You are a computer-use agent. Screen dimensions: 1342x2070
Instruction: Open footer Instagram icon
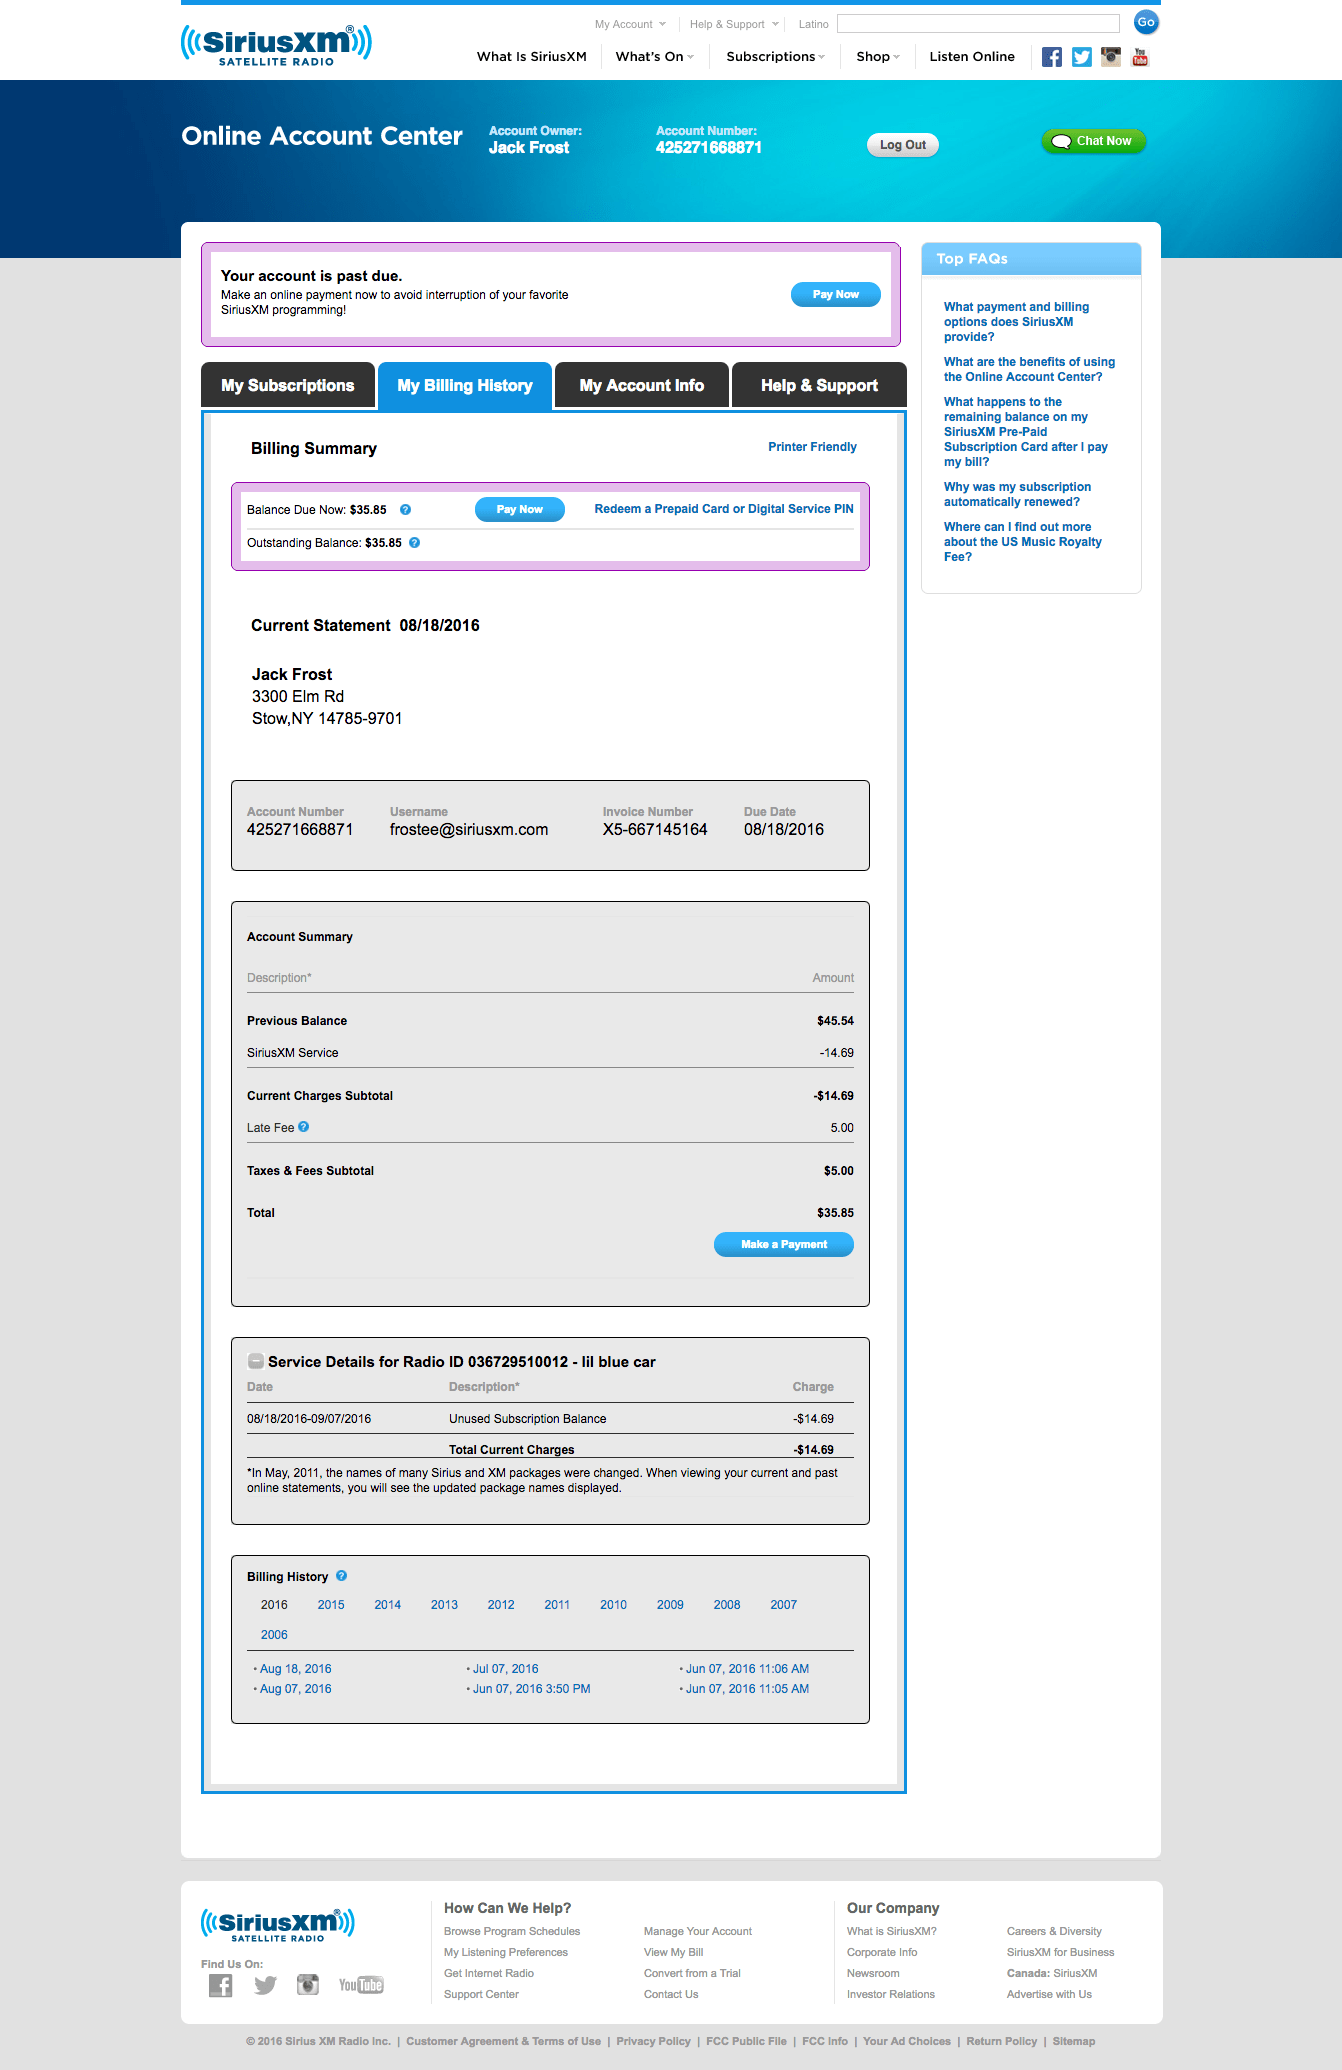point(308,1985)
